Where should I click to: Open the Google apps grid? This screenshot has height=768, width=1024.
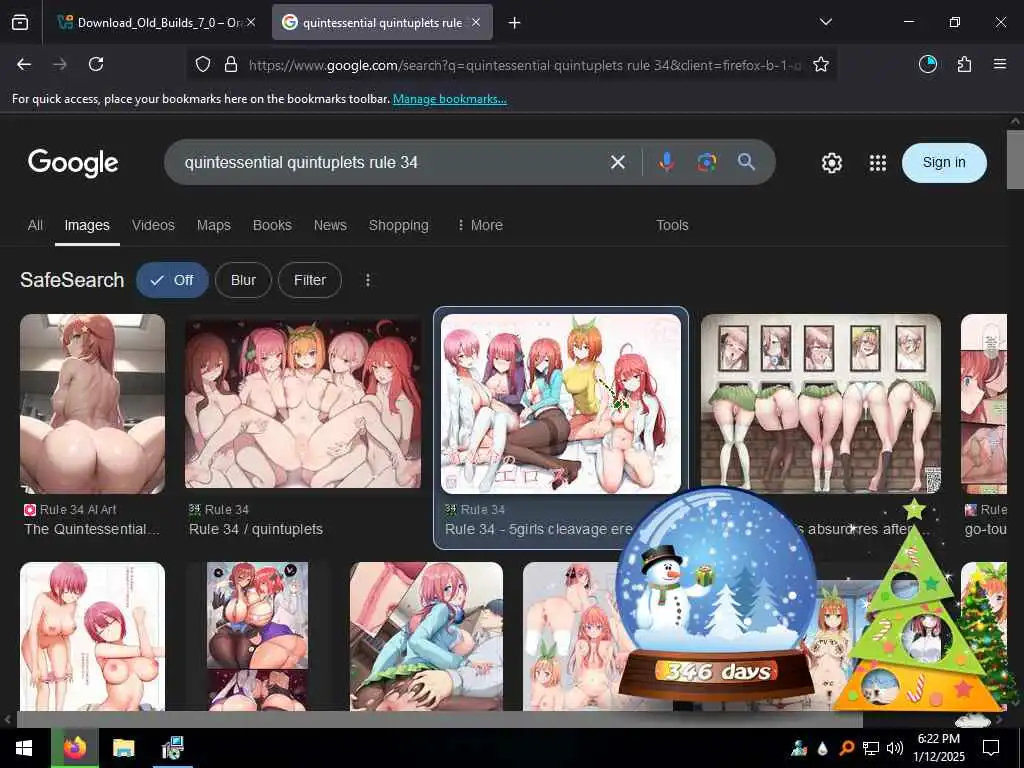click(x=878, y=163)
